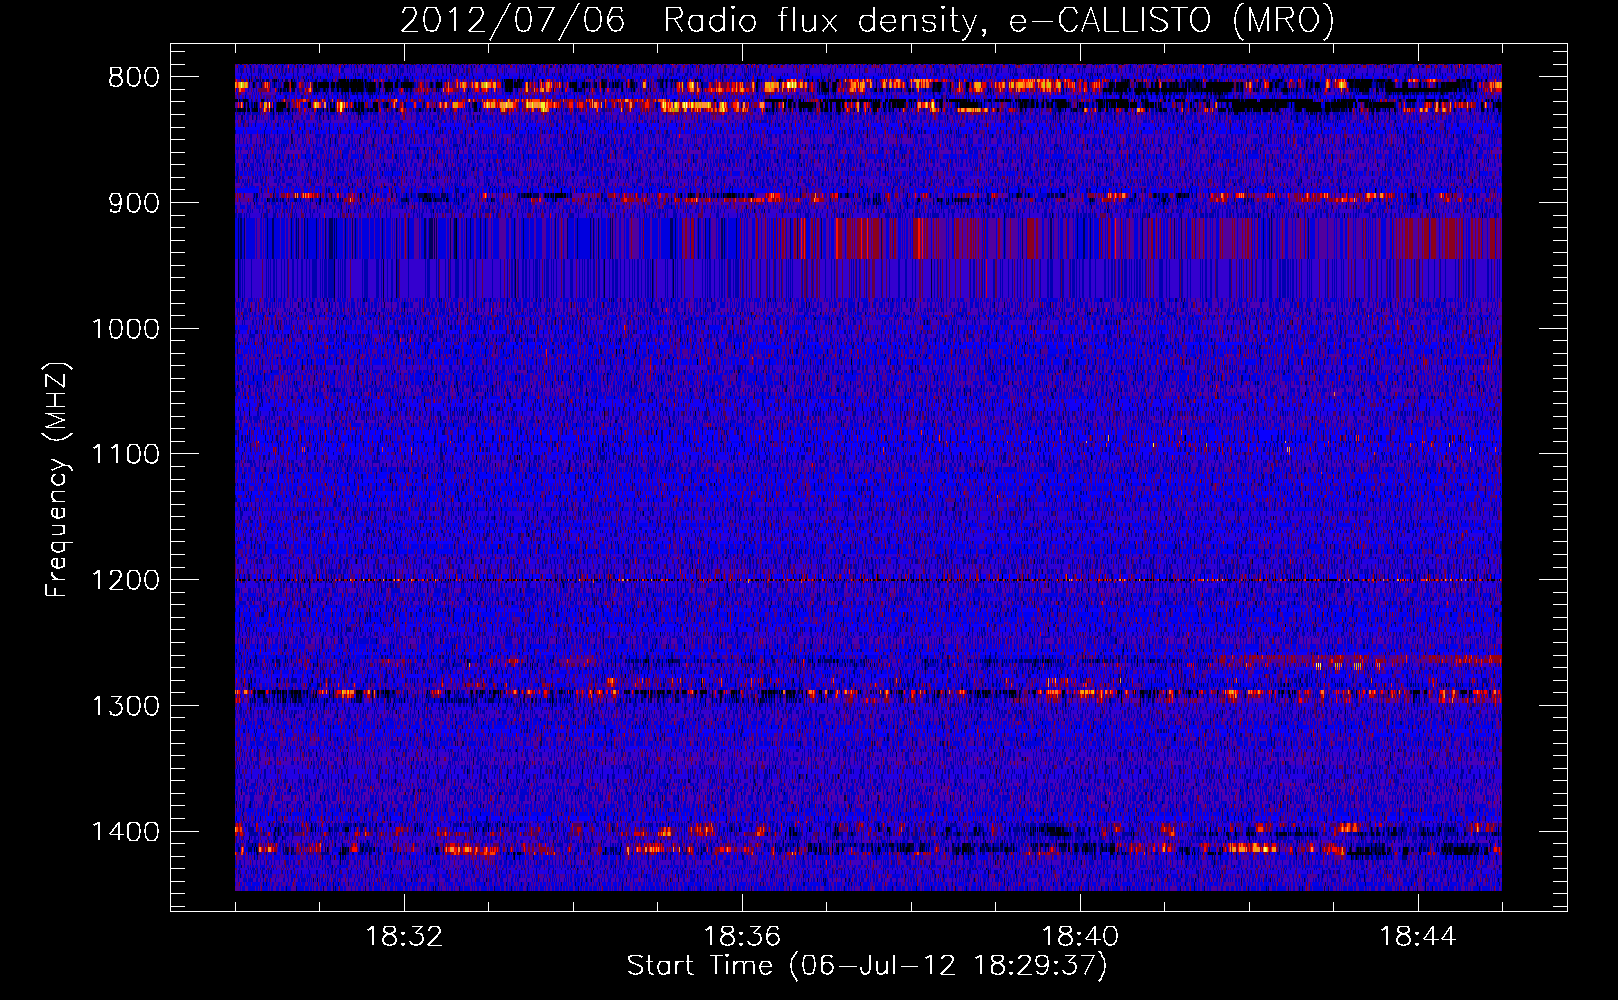Select the 800 frequency axis label
The image size is (1618, 1000).
pos(133,78)
